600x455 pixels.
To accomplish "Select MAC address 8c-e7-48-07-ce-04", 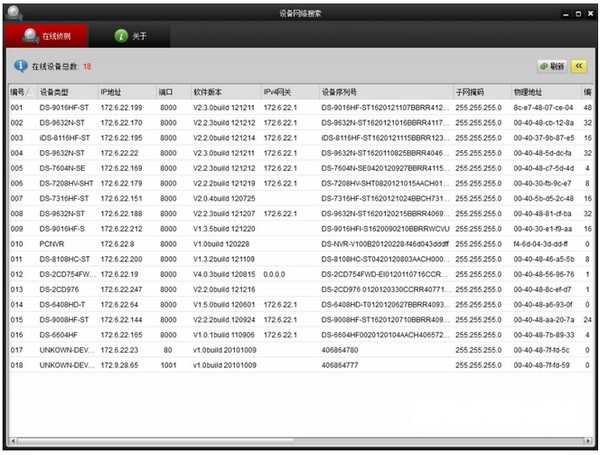I will 543,108.
